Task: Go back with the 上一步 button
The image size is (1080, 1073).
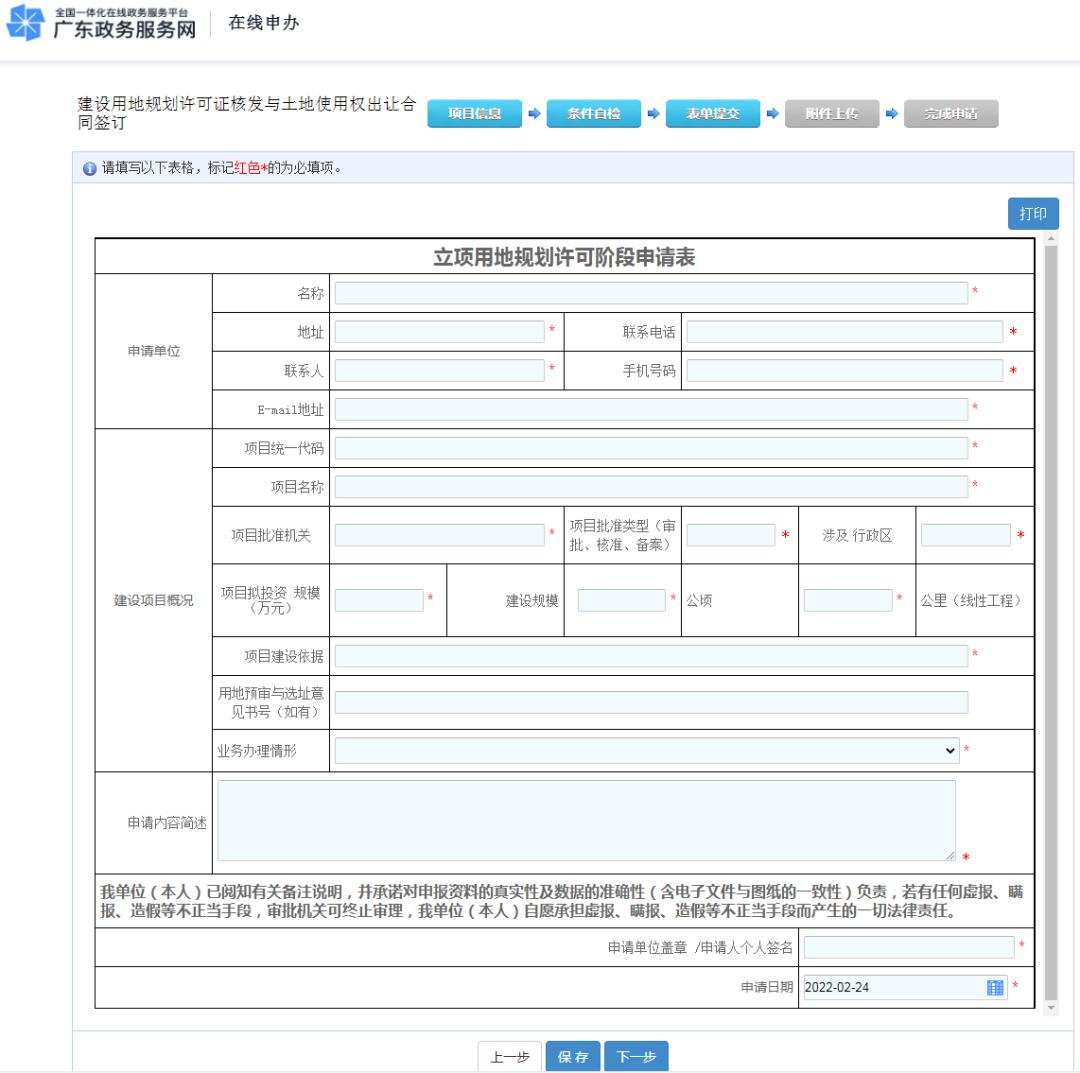Action: 510,1057
